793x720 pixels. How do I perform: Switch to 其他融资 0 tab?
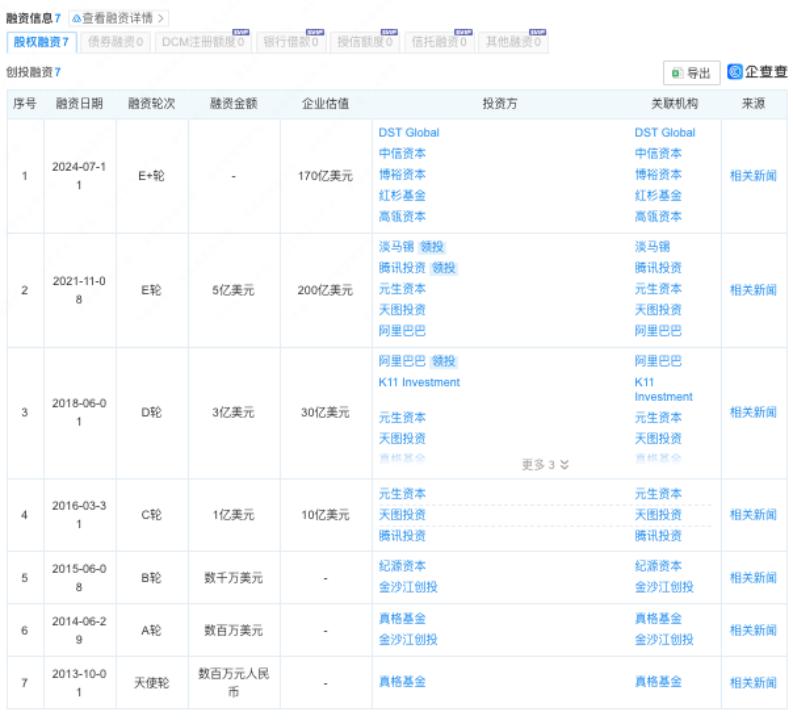513,42
